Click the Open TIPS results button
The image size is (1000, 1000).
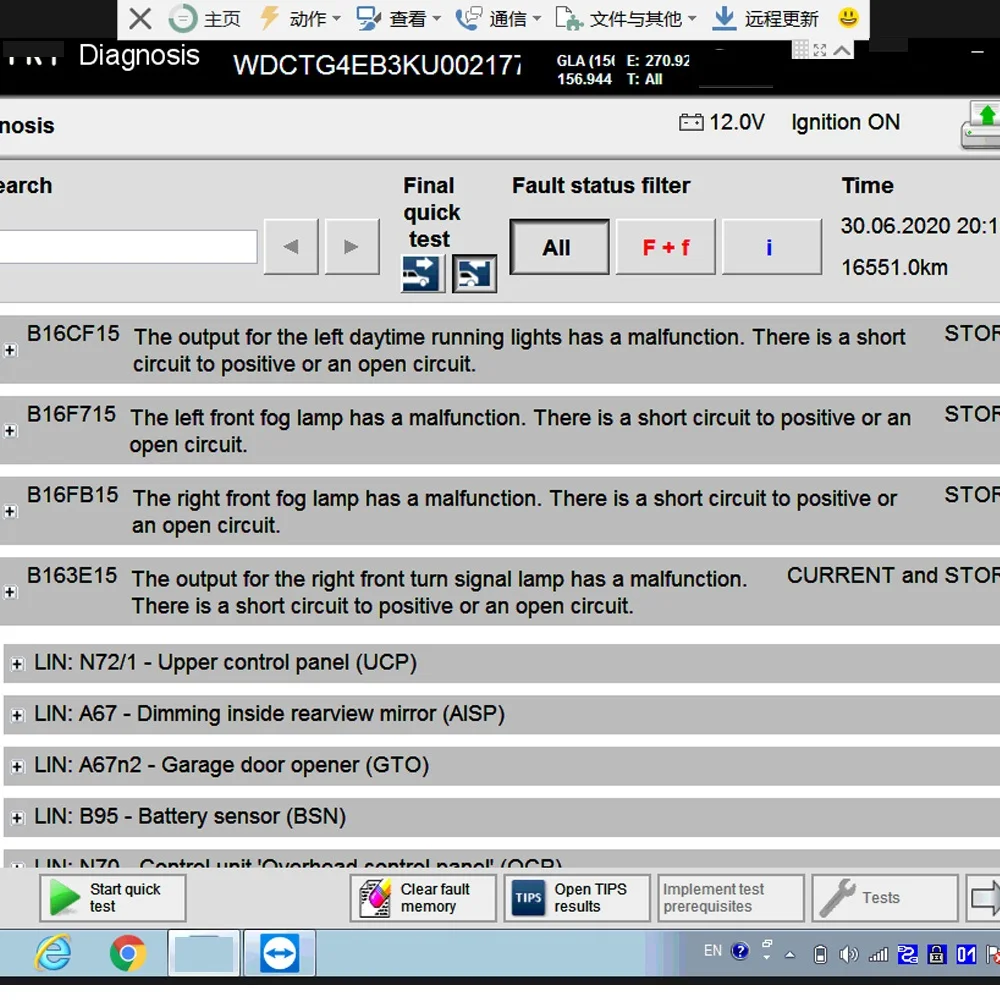(577, 898)
